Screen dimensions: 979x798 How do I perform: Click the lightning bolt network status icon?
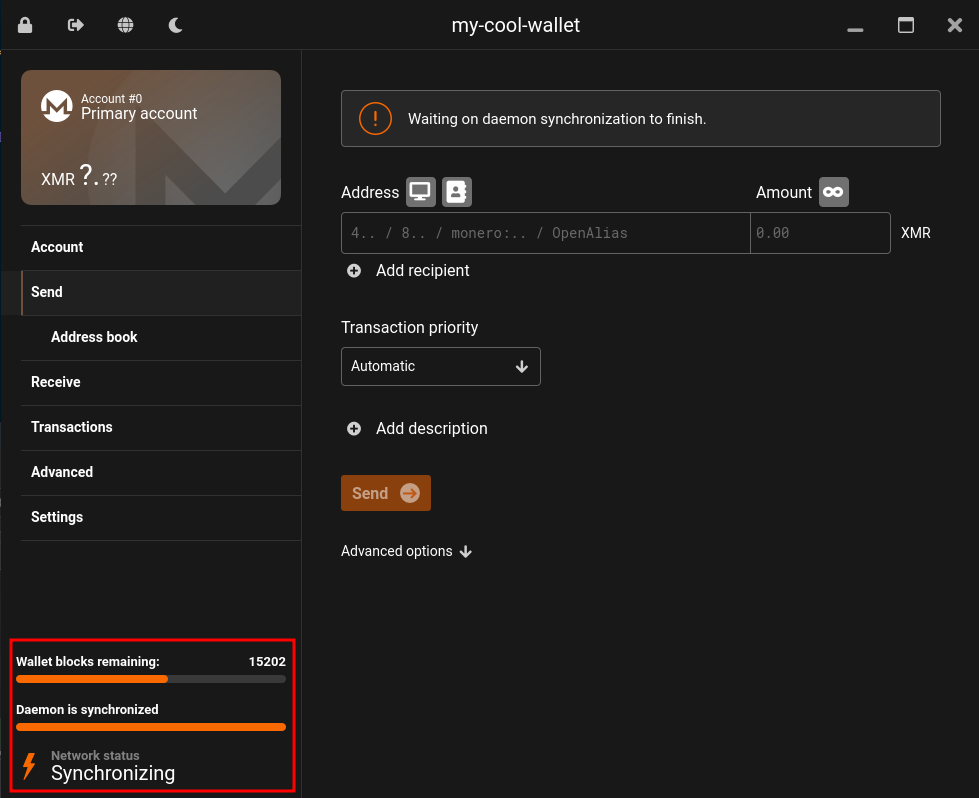29,766
